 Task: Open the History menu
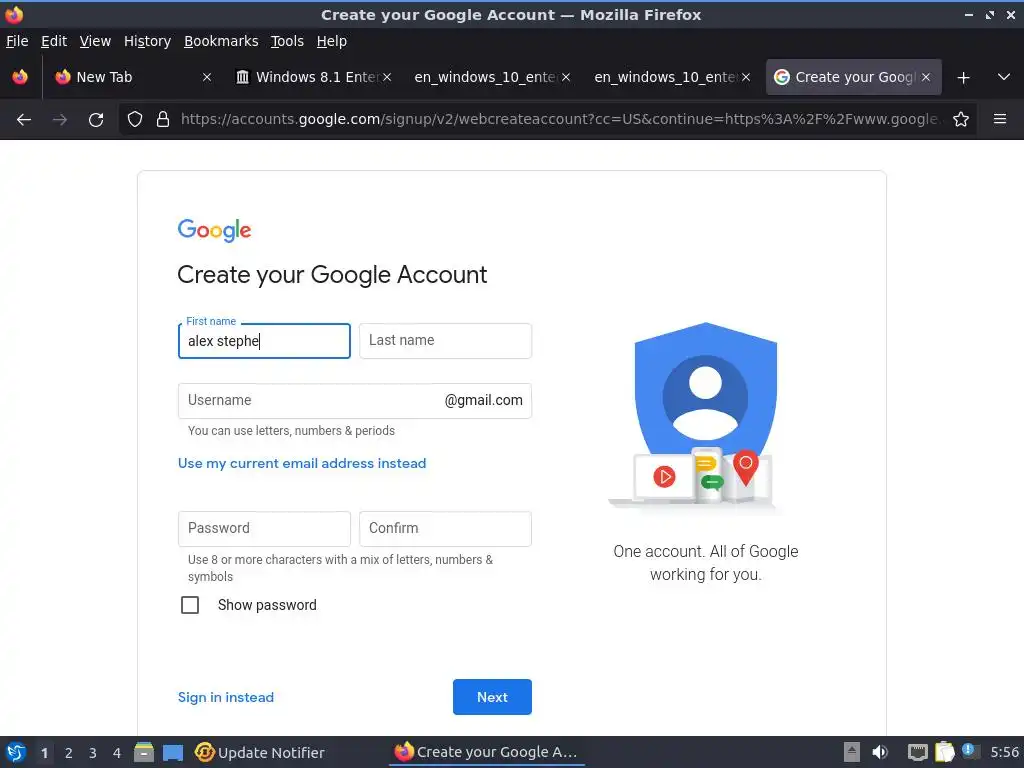(147, 41)
